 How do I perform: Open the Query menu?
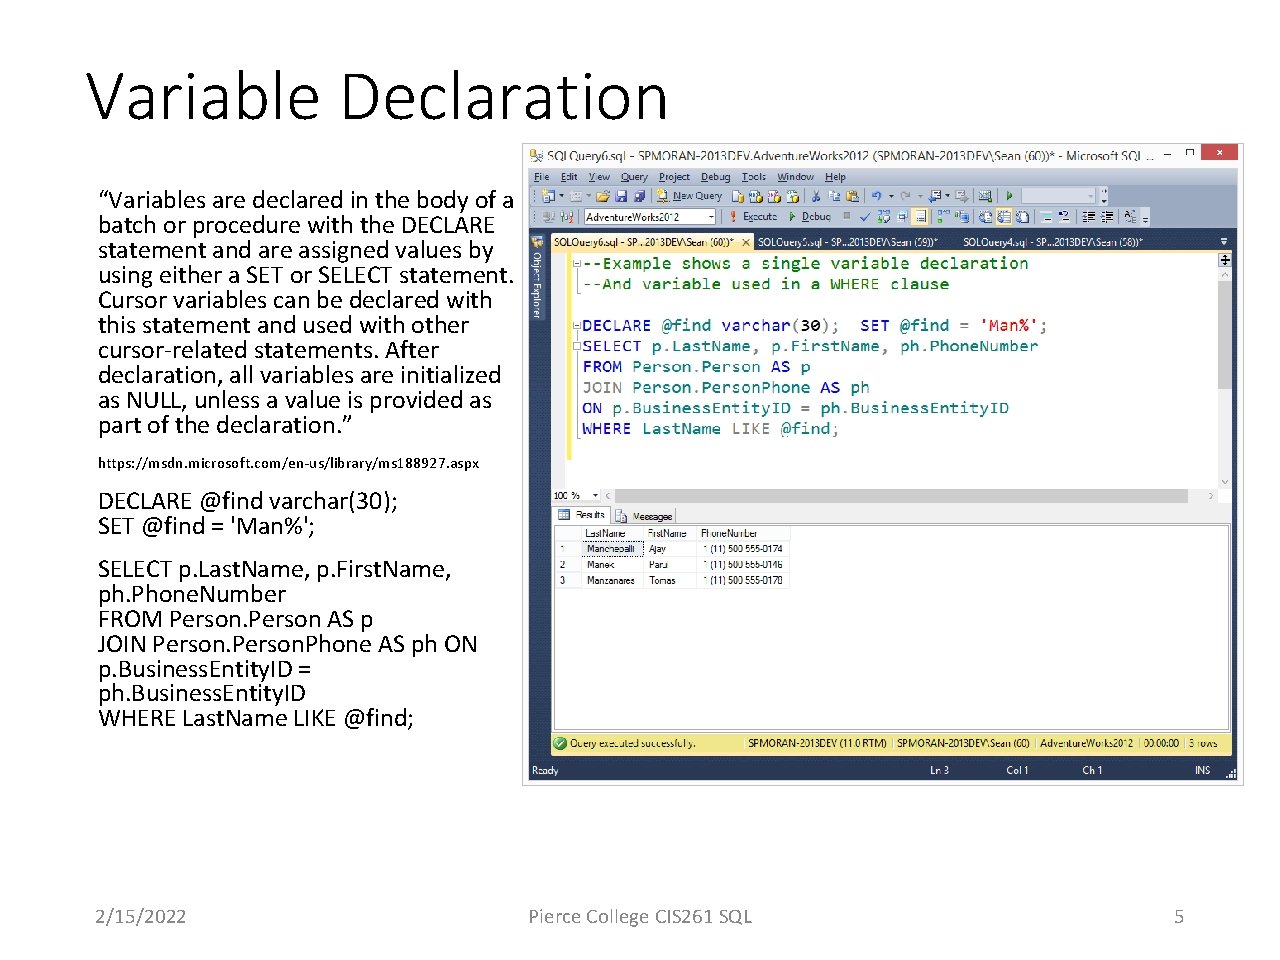[x=635, y=177]
